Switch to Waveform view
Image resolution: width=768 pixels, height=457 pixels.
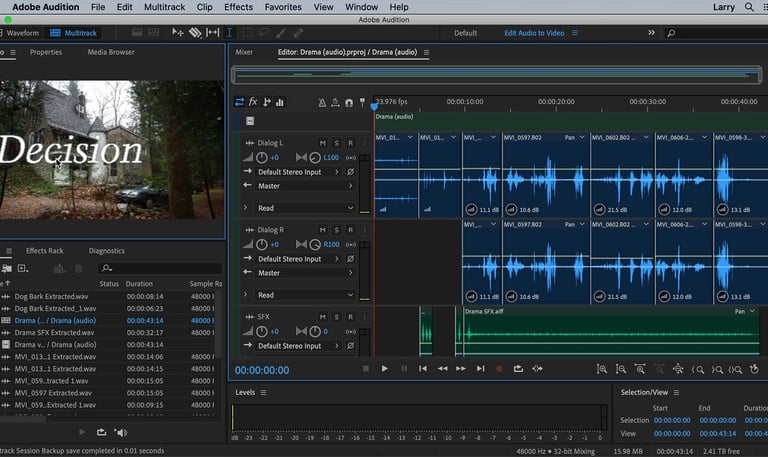point(20,33)
